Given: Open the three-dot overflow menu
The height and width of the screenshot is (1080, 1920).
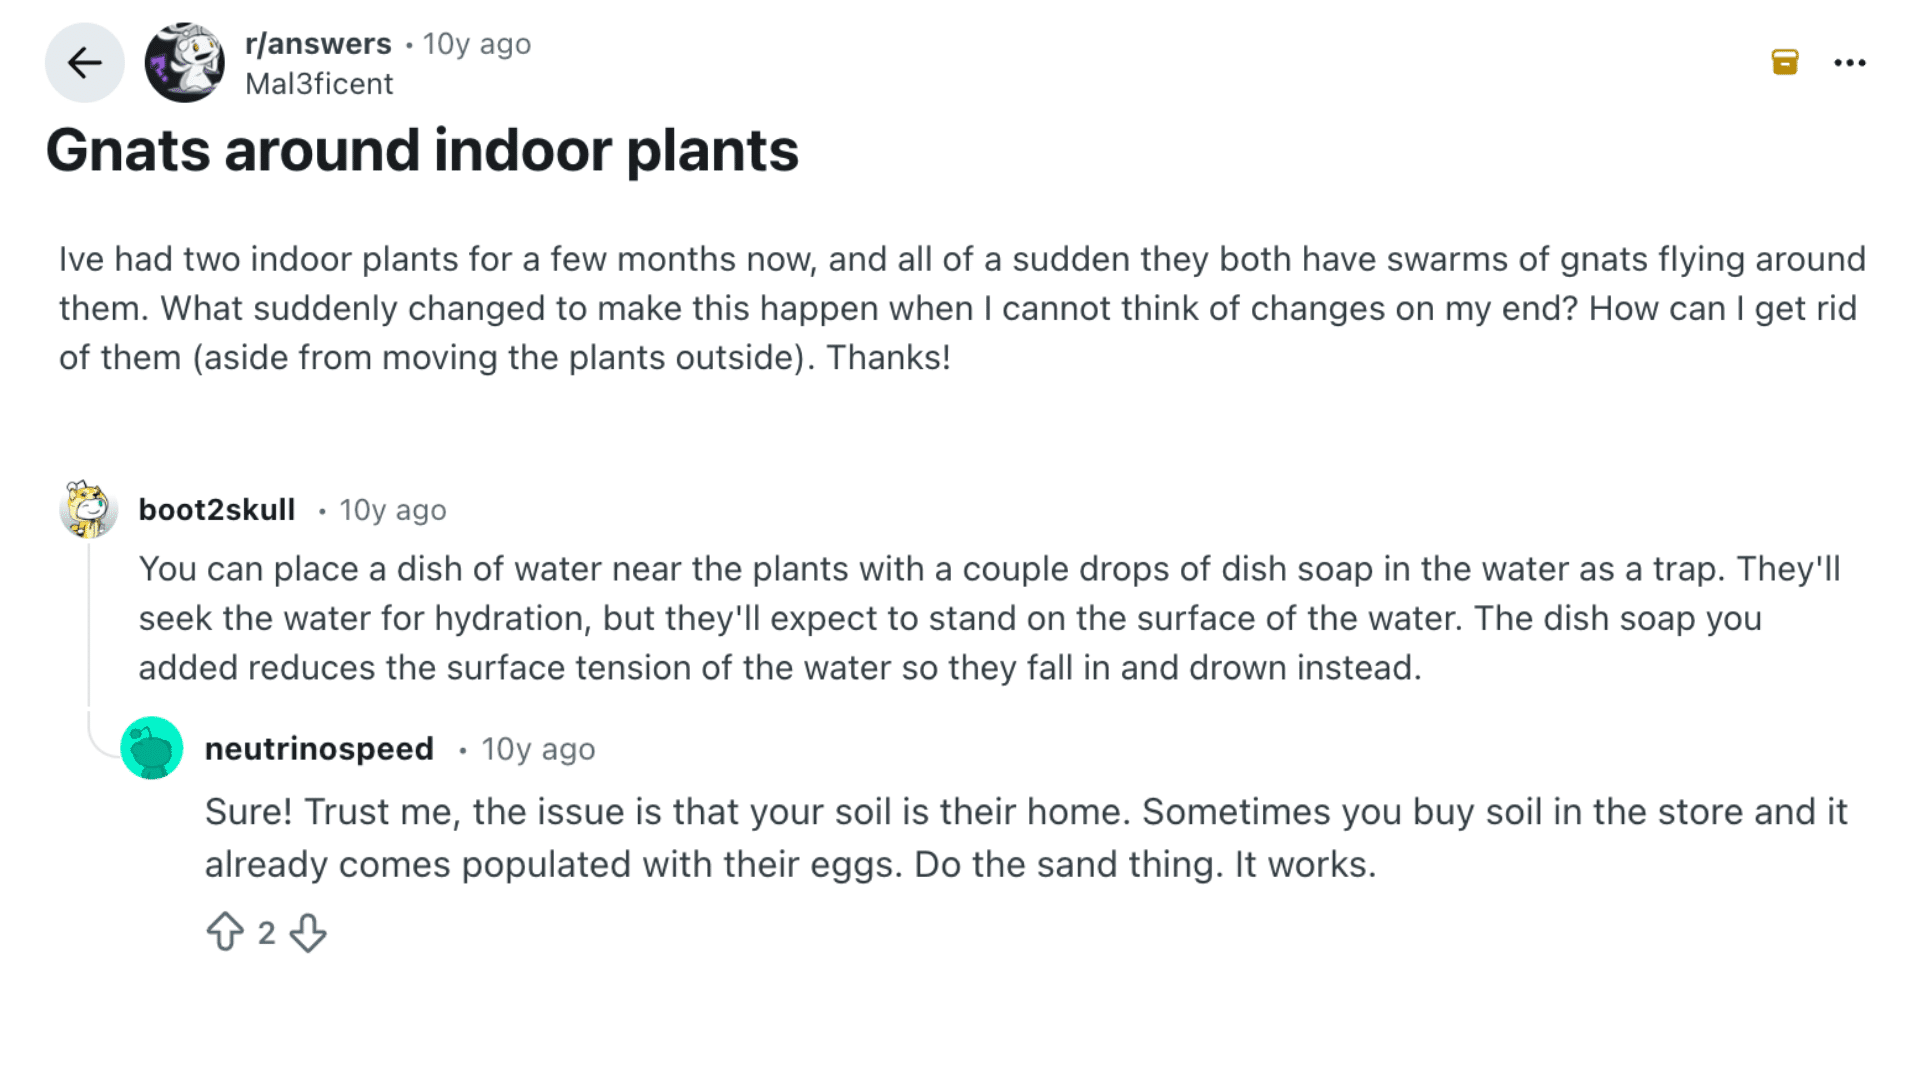Looking at the screenshot, I should pyautogui.click(x=1850, y=63).
